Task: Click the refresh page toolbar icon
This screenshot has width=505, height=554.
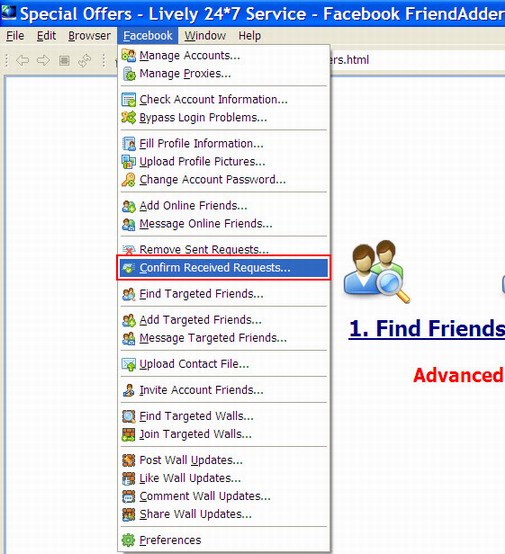Action: click(x=85, y=61)
